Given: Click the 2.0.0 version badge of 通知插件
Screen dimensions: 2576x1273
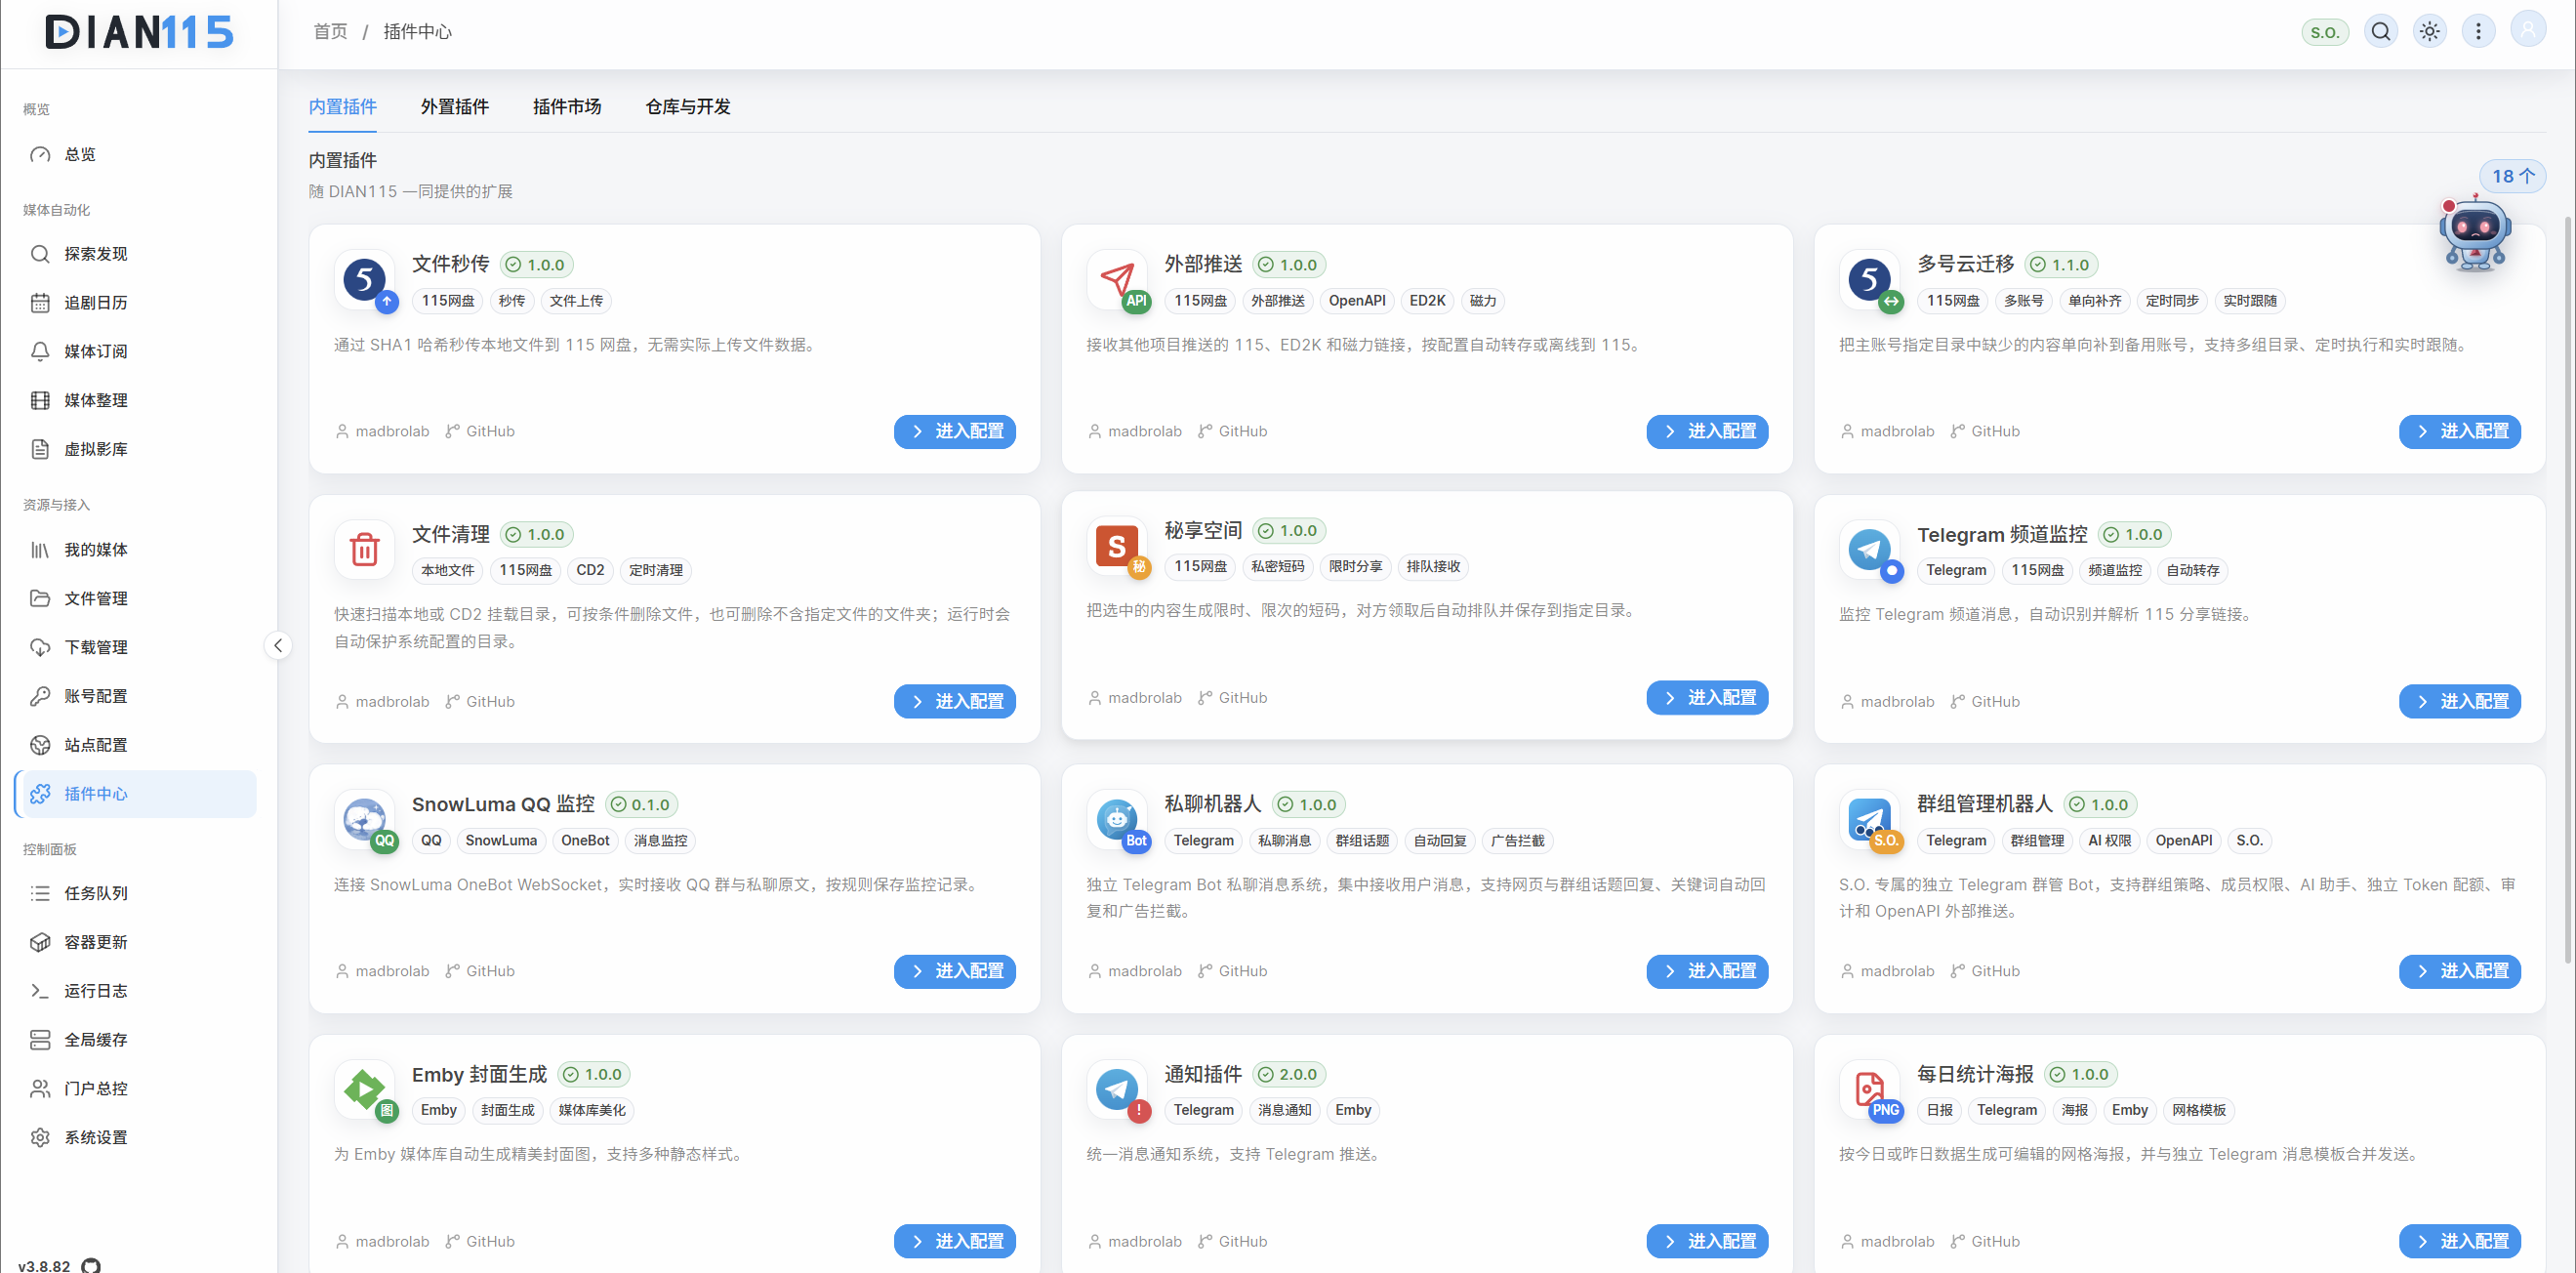Looking at the screenshot, I should 1289,1074.
